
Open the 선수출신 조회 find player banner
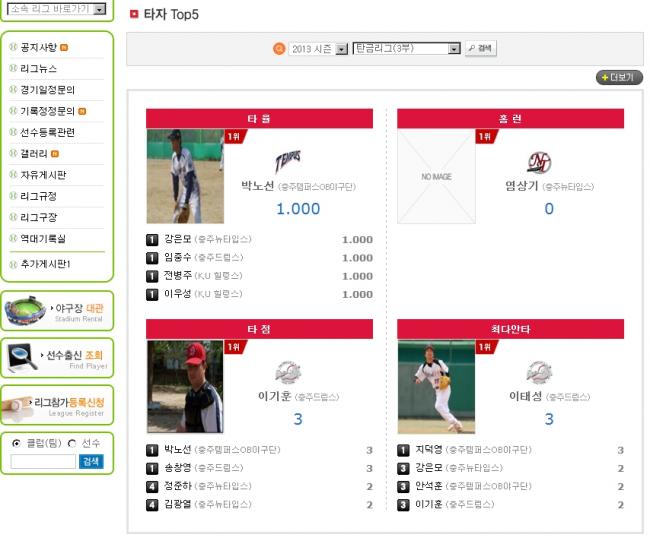click(x=57, y=357)
